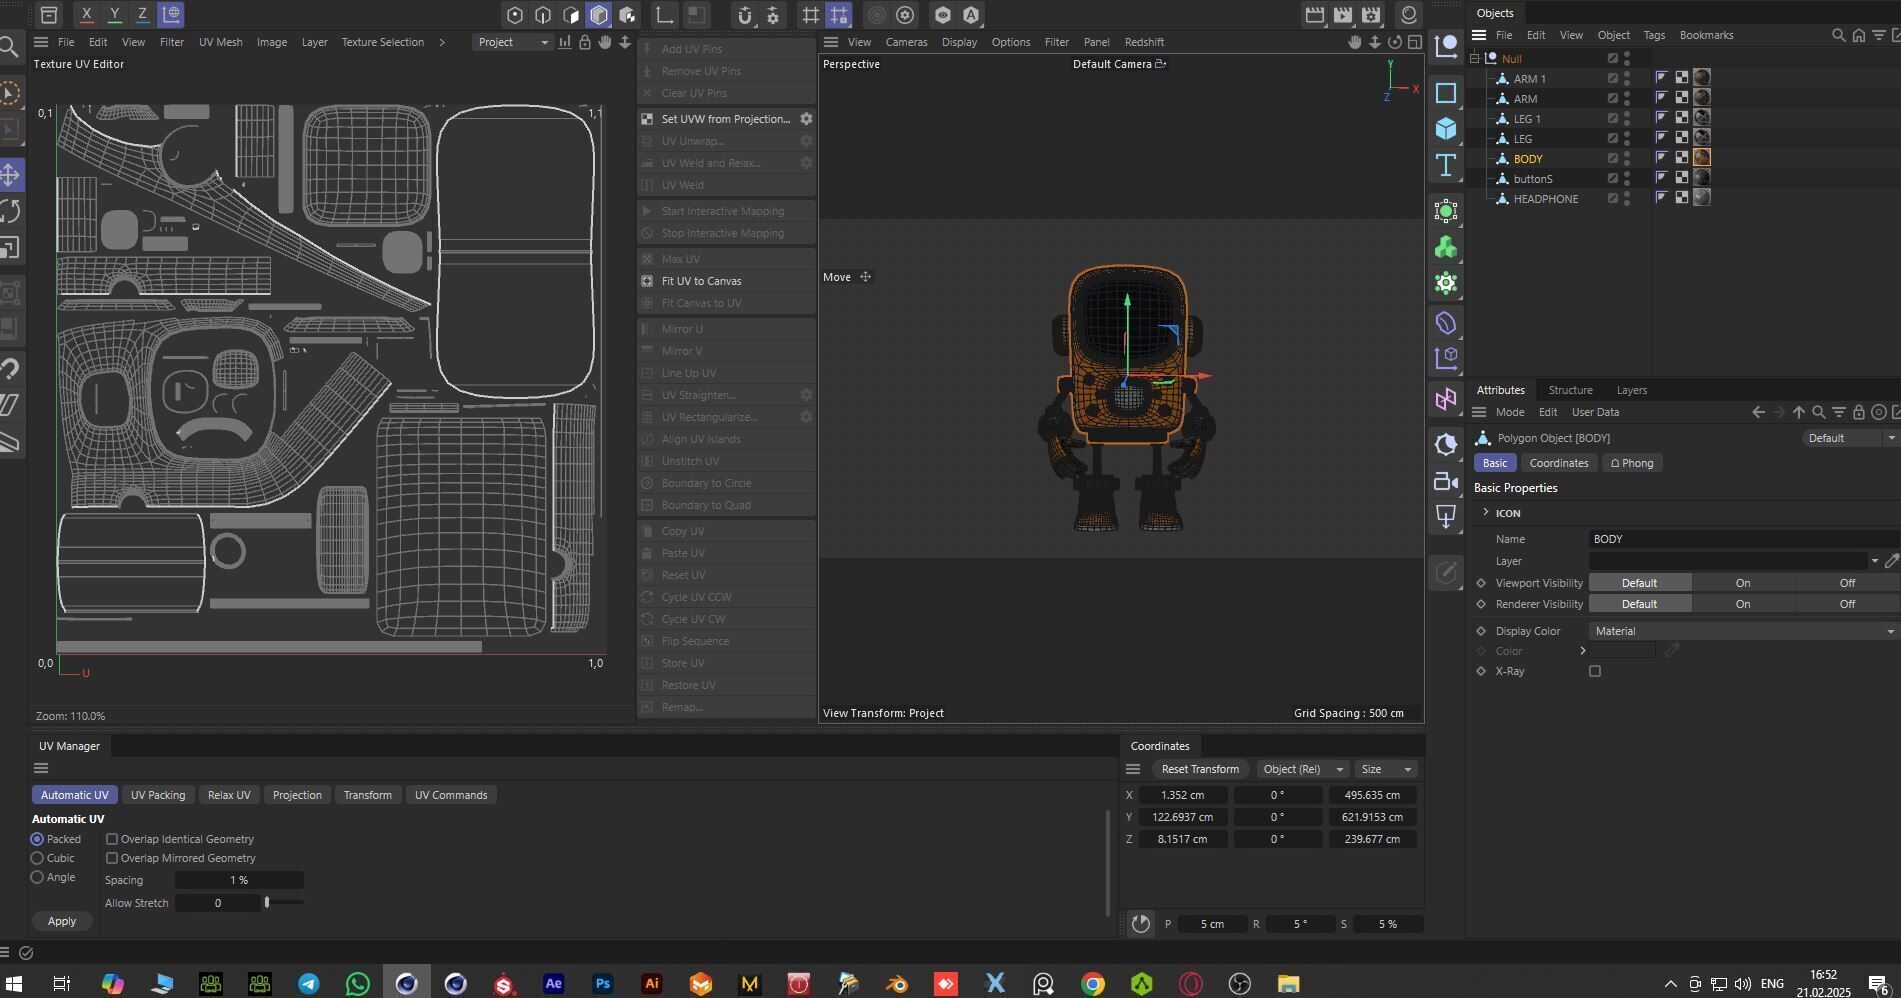Toggle the Y axis lock icon
The height and width of the screenshot is (998, 1901).
115,14
